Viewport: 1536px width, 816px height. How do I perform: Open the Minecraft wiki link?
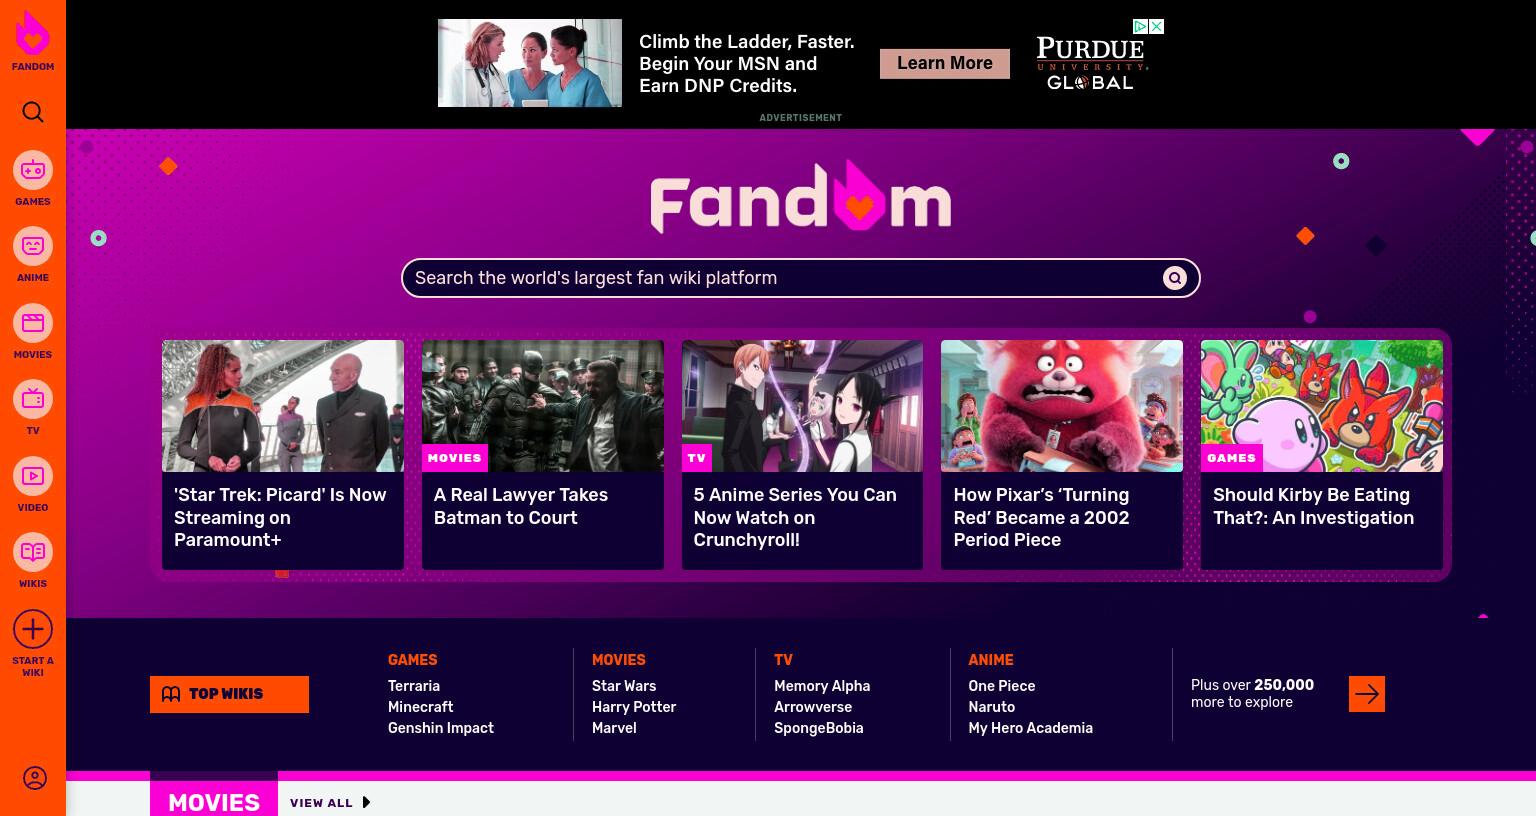point(421,707)
